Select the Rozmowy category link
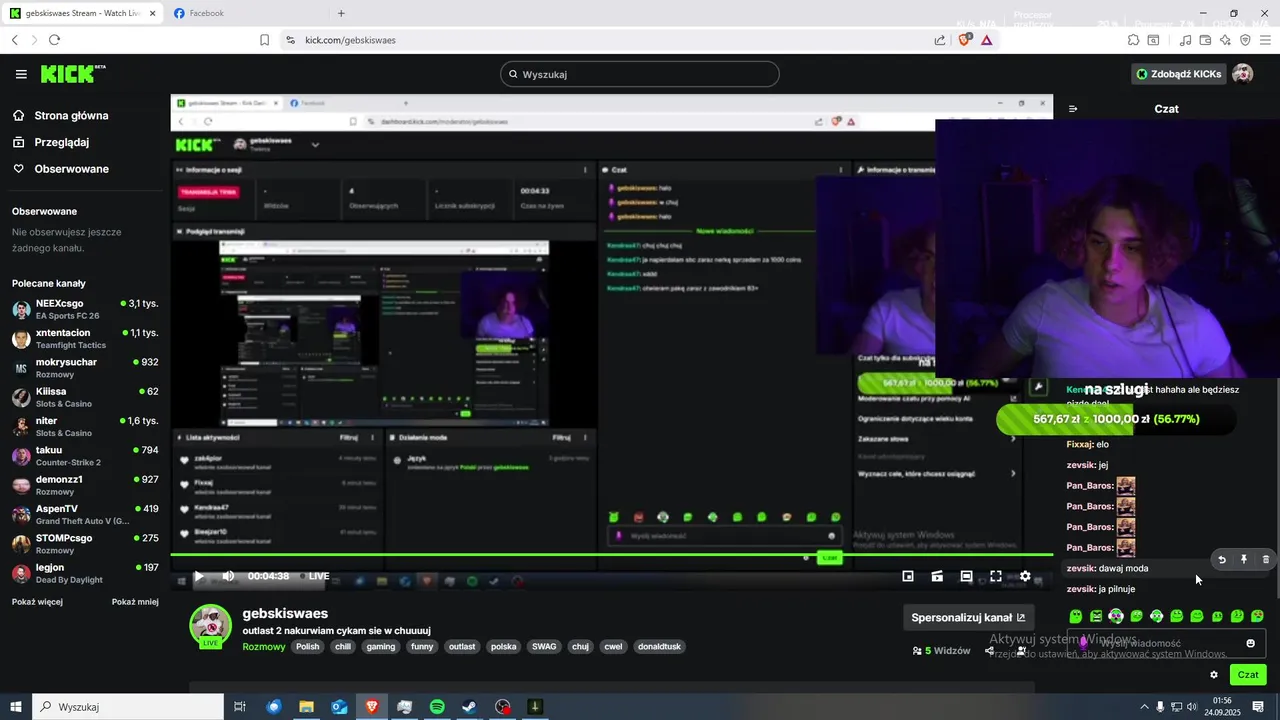The image size is (1280, 720). 264,647
